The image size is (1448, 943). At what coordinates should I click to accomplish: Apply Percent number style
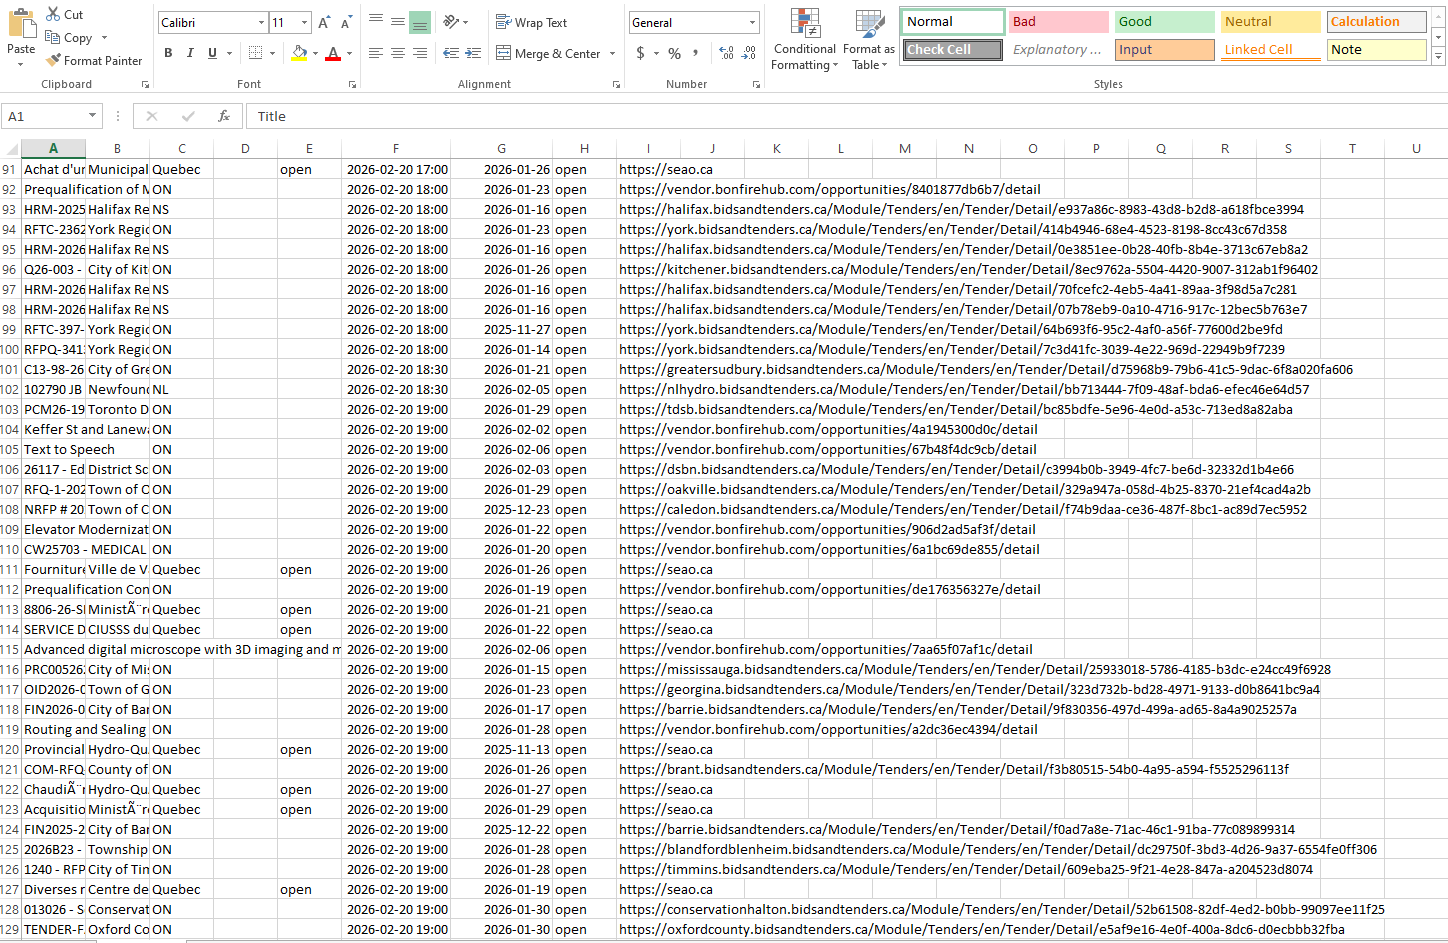[x=676, y=53]
